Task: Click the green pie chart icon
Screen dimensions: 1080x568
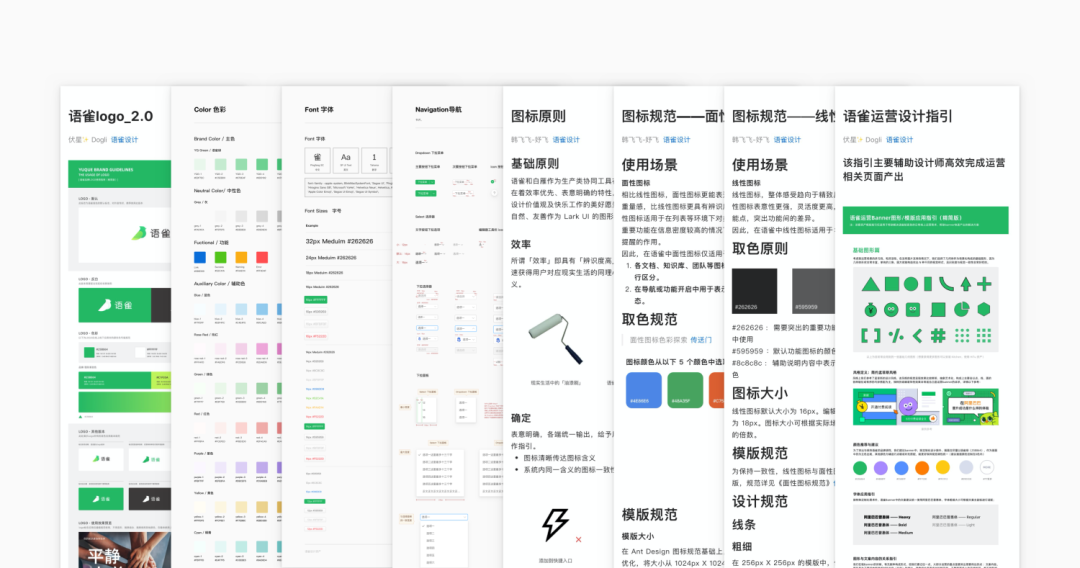Action: [962, 310]
